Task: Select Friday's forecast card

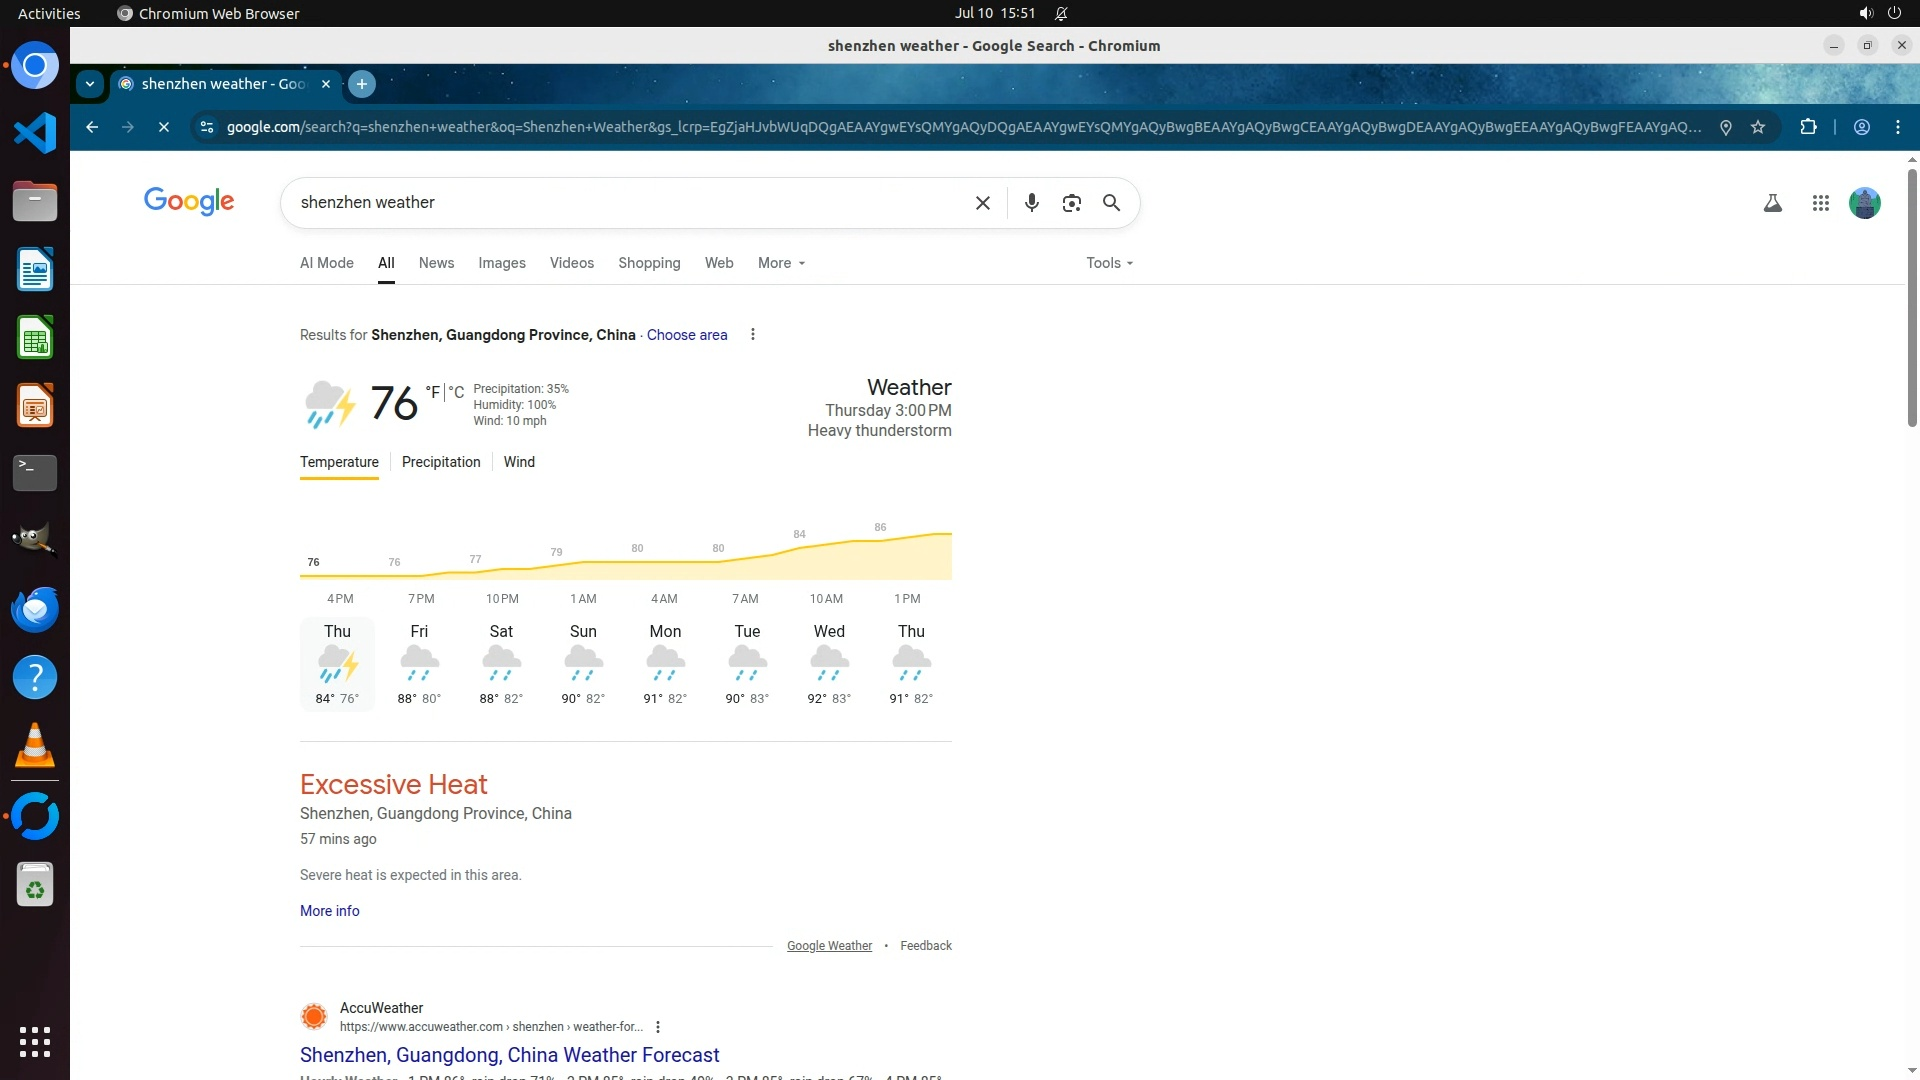Action: [419, 664]
